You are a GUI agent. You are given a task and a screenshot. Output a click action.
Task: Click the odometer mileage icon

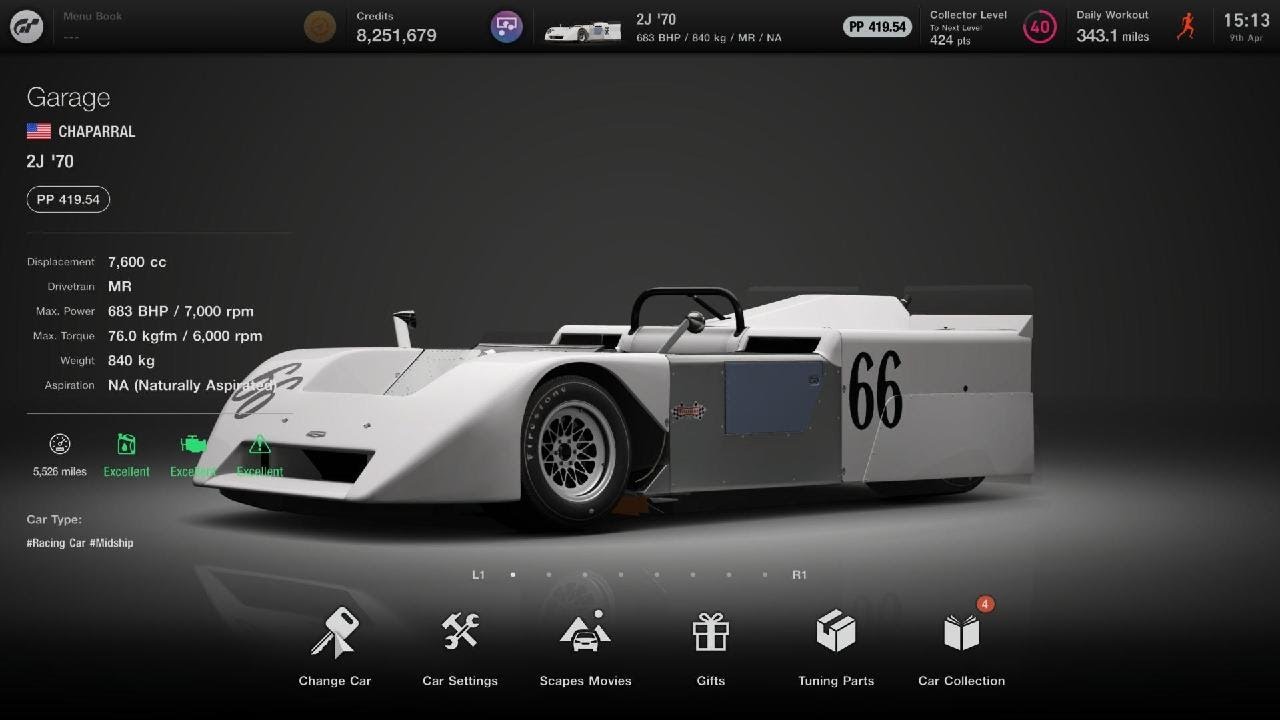pos(60,444)
